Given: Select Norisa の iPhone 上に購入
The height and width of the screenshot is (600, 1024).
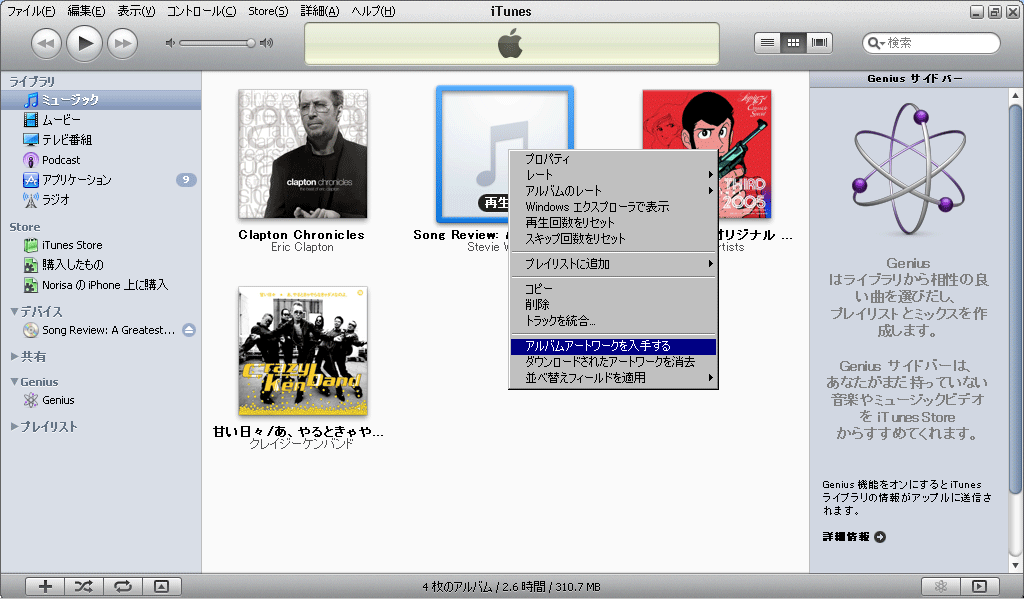Looking at the screenshot, I should click(101, 285).
